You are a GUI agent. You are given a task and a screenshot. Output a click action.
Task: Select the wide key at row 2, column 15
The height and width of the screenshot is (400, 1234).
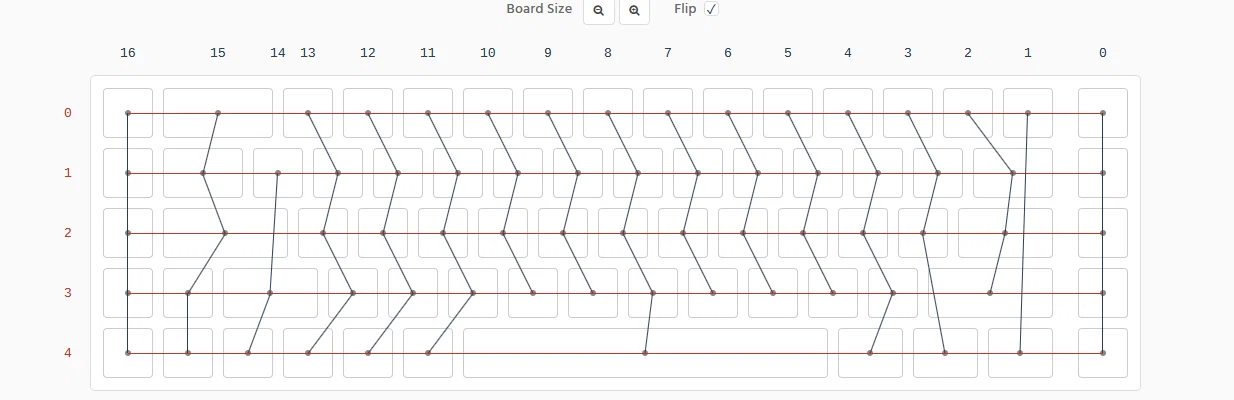pyautogui.click(x=225, y=233)
